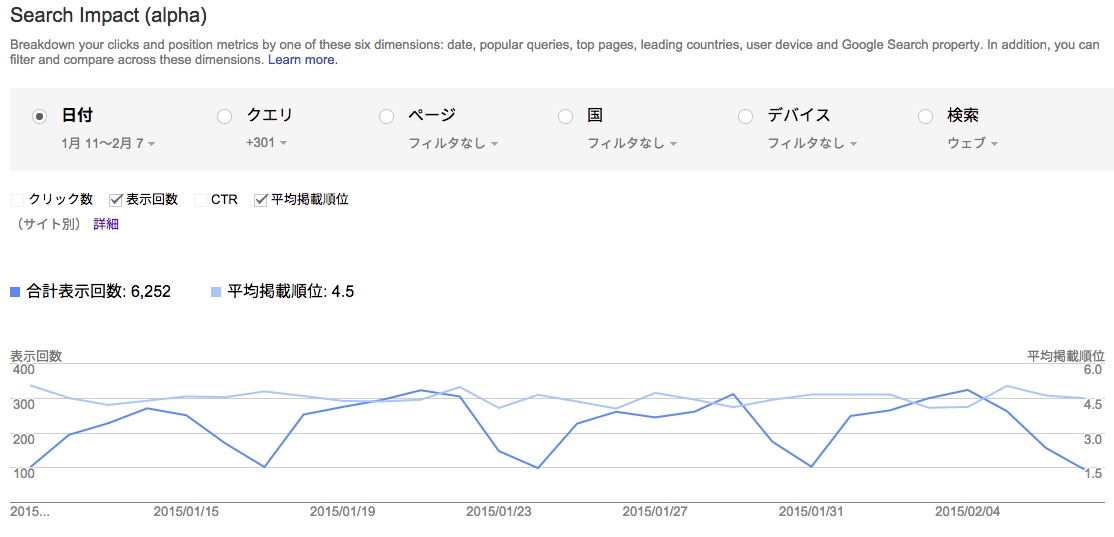Select the 検索 radio button
Image resolution: width=1114 pixels, height=537 pixels.
(925, 116)
